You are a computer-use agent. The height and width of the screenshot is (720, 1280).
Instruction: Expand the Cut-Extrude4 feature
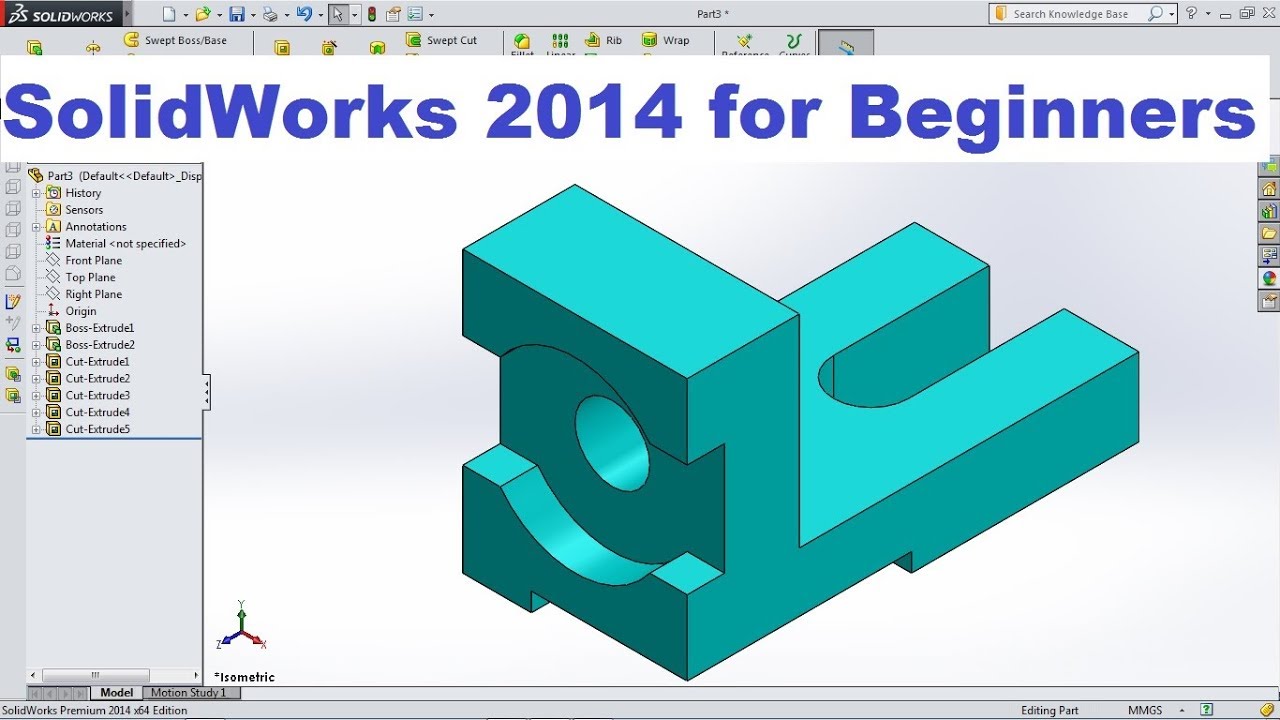36,413
